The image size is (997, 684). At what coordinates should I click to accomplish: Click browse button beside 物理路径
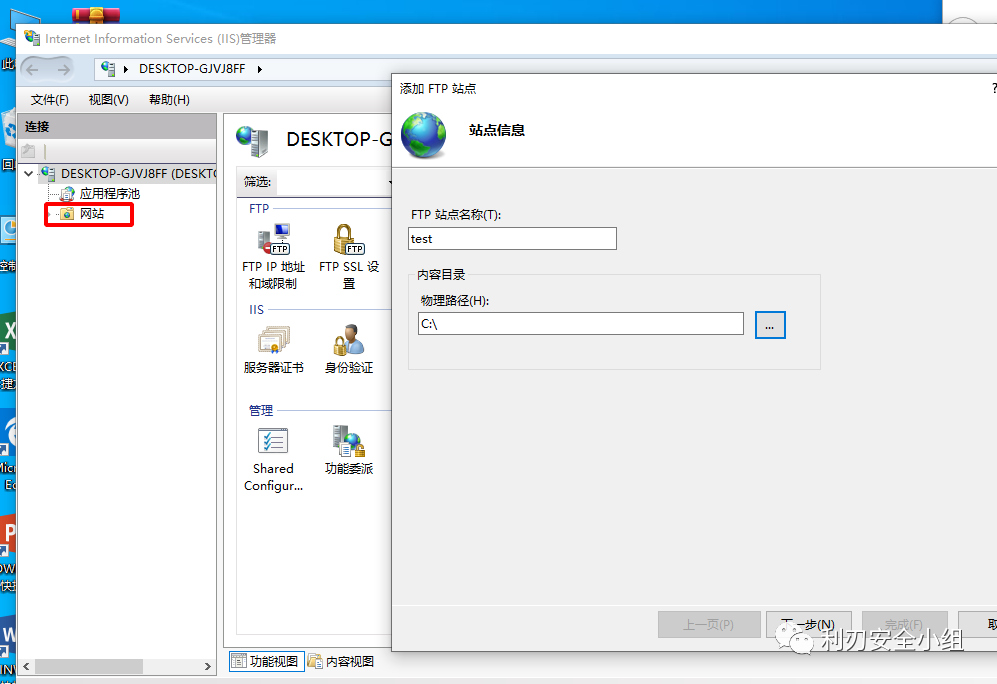tap(770, 324)
